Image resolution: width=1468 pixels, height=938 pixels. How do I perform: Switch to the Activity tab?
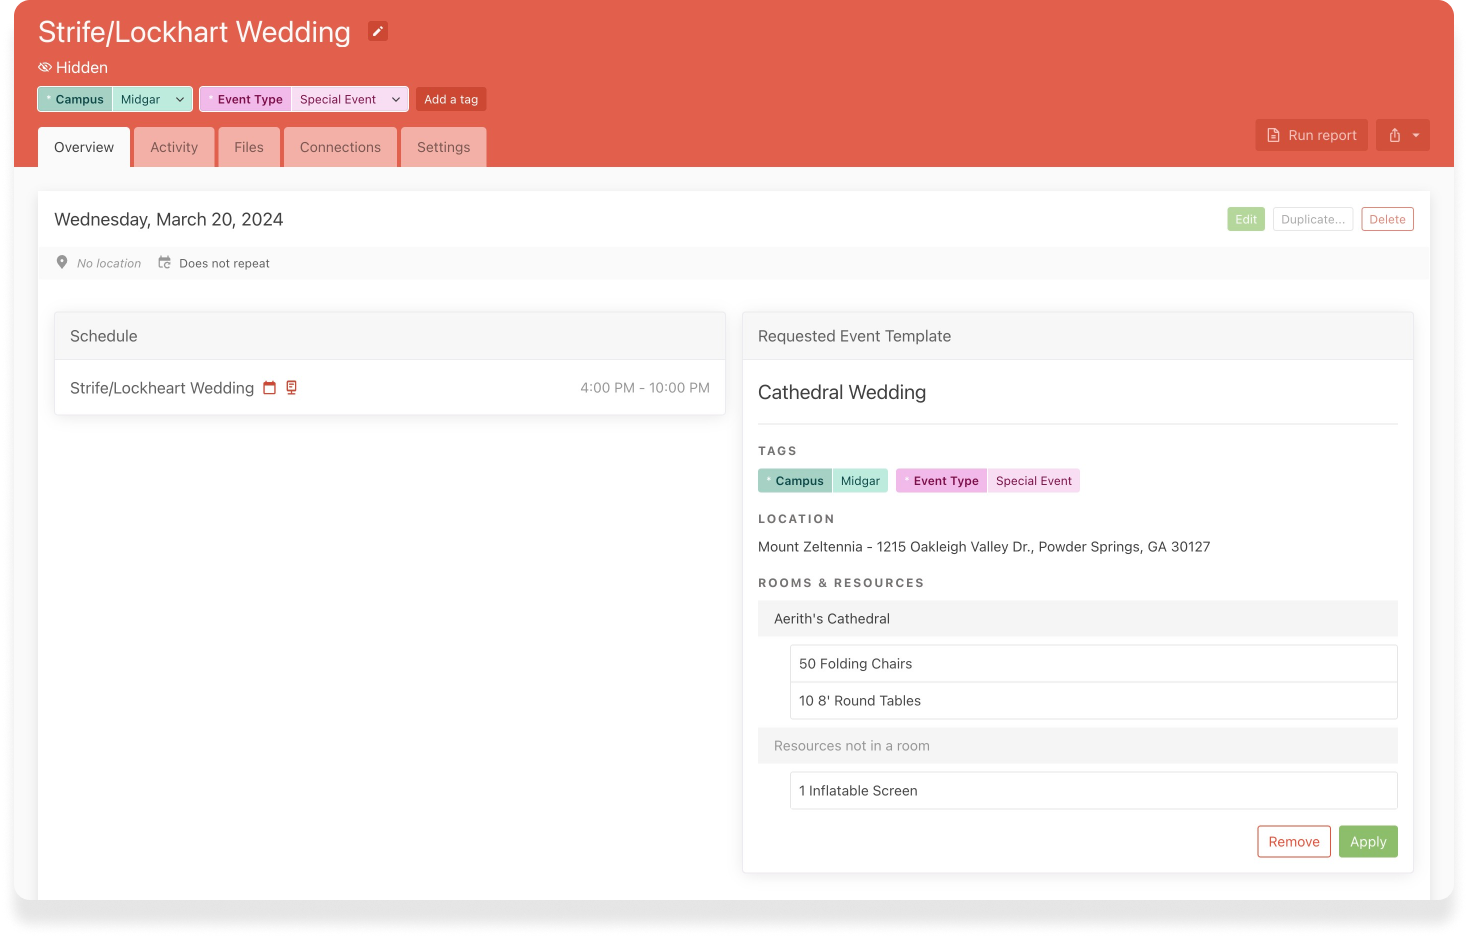174,147
